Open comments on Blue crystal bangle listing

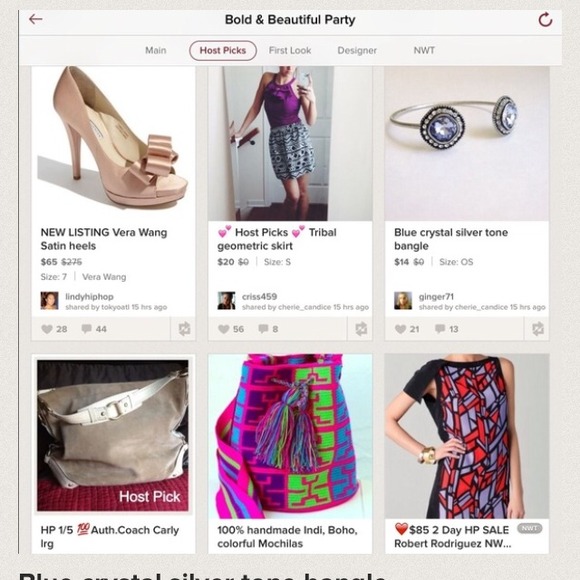coord(446,329)
